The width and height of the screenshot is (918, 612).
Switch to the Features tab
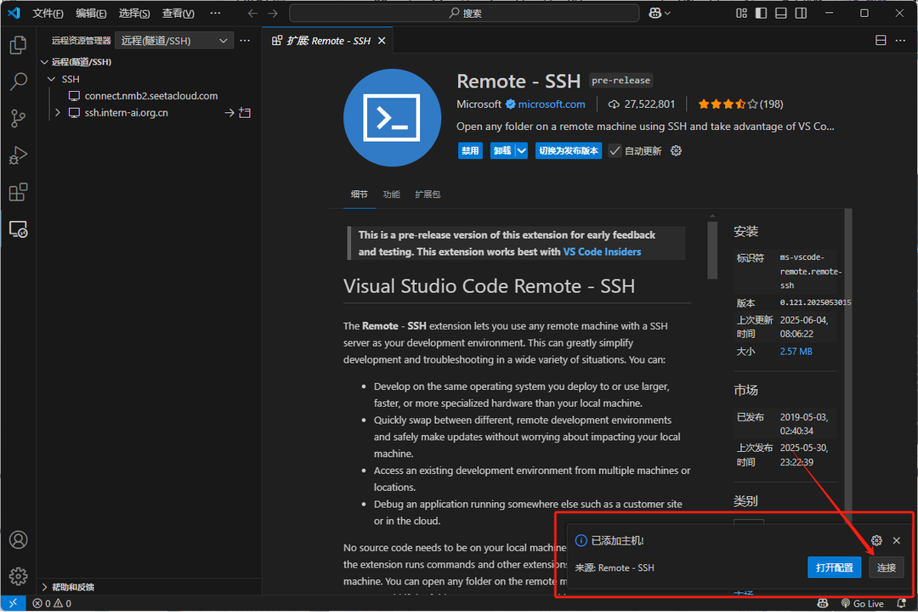pyautogui.click(x=391, y=194)
